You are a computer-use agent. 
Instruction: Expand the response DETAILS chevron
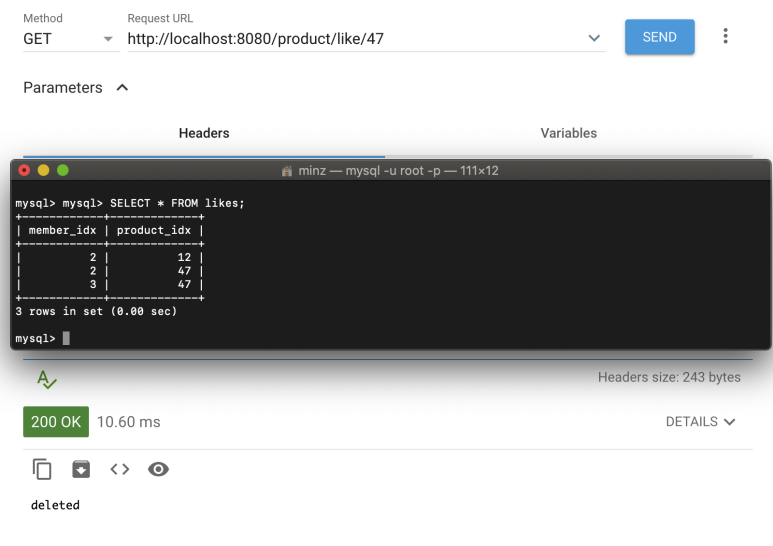coord(730,422)
